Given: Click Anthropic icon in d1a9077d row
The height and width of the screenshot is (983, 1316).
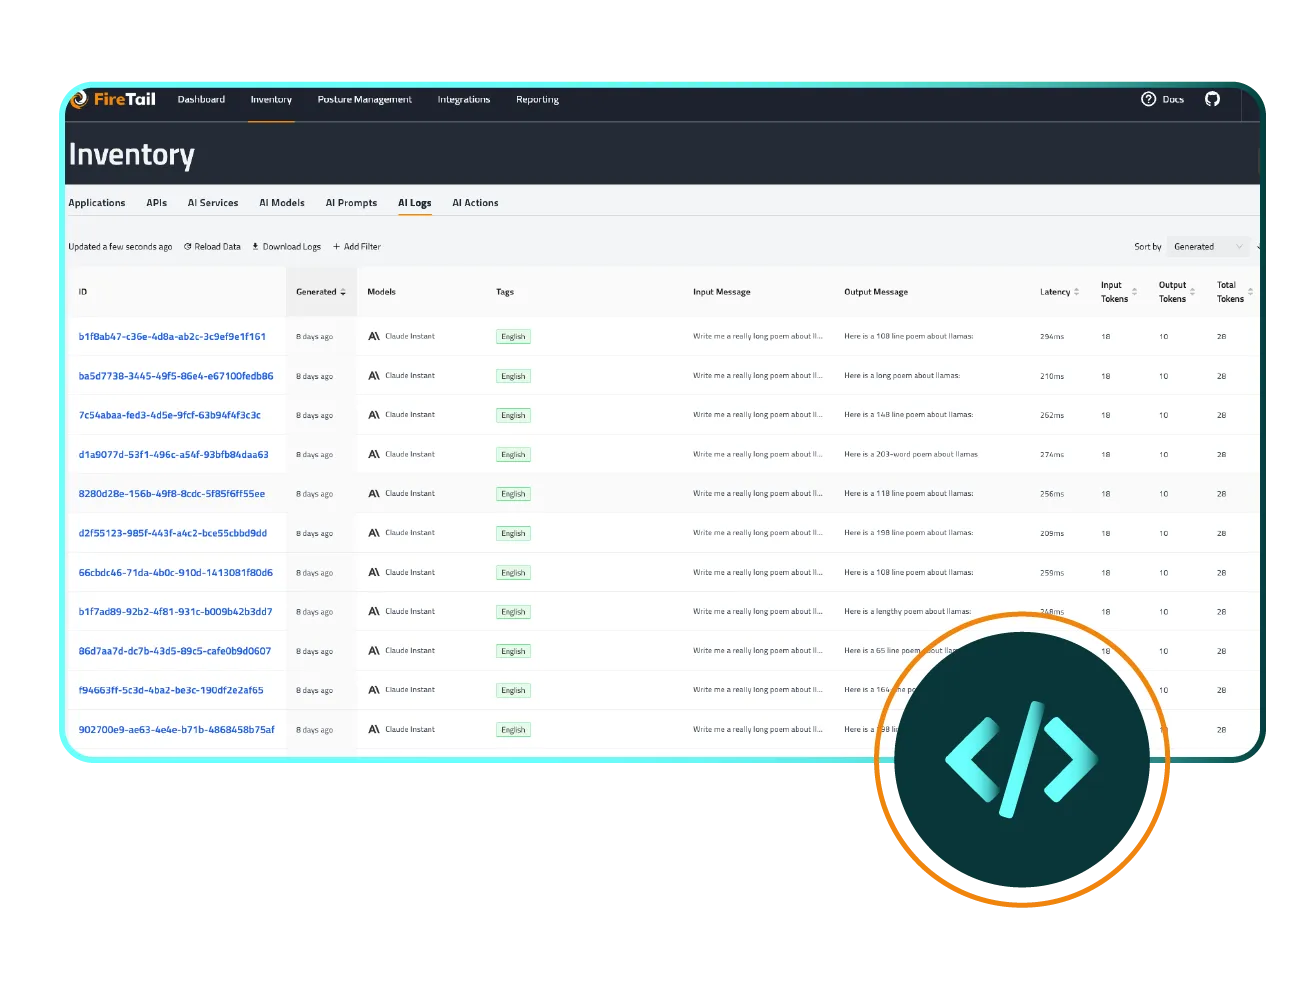Looking at the screenshot, I should coord(374,454).
